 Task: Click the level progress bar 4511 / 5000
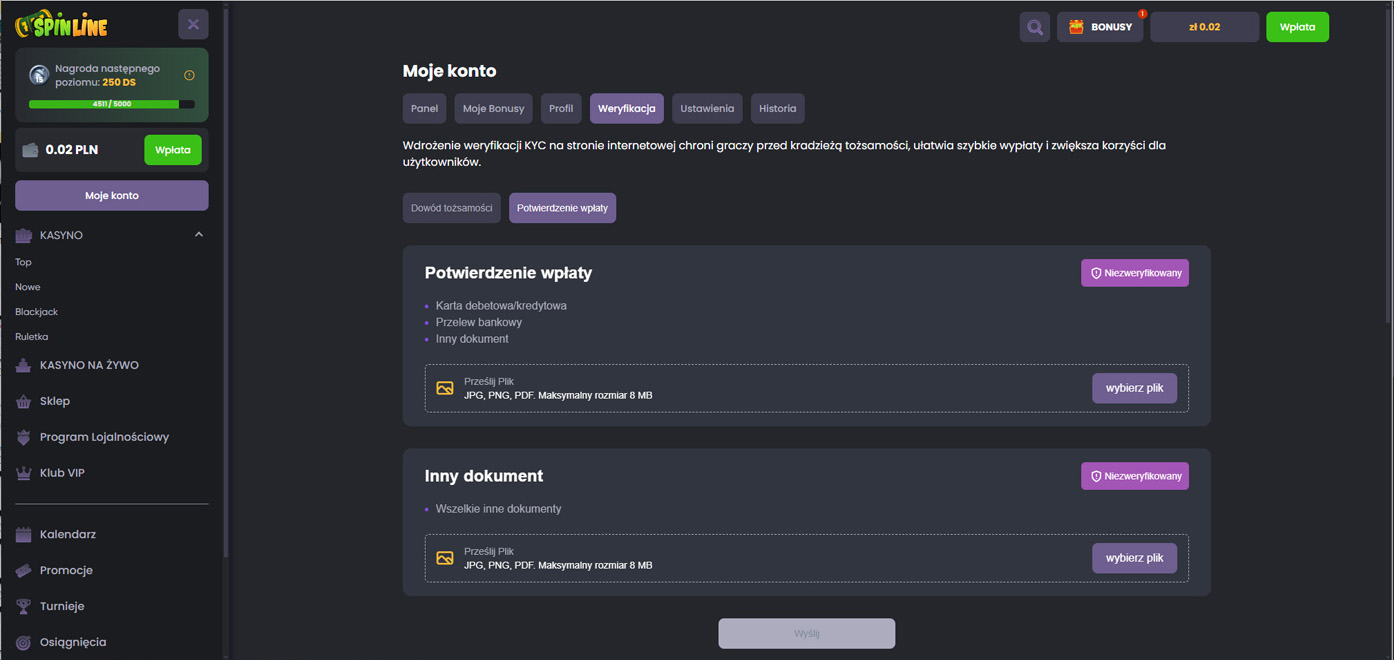(111, 104)
